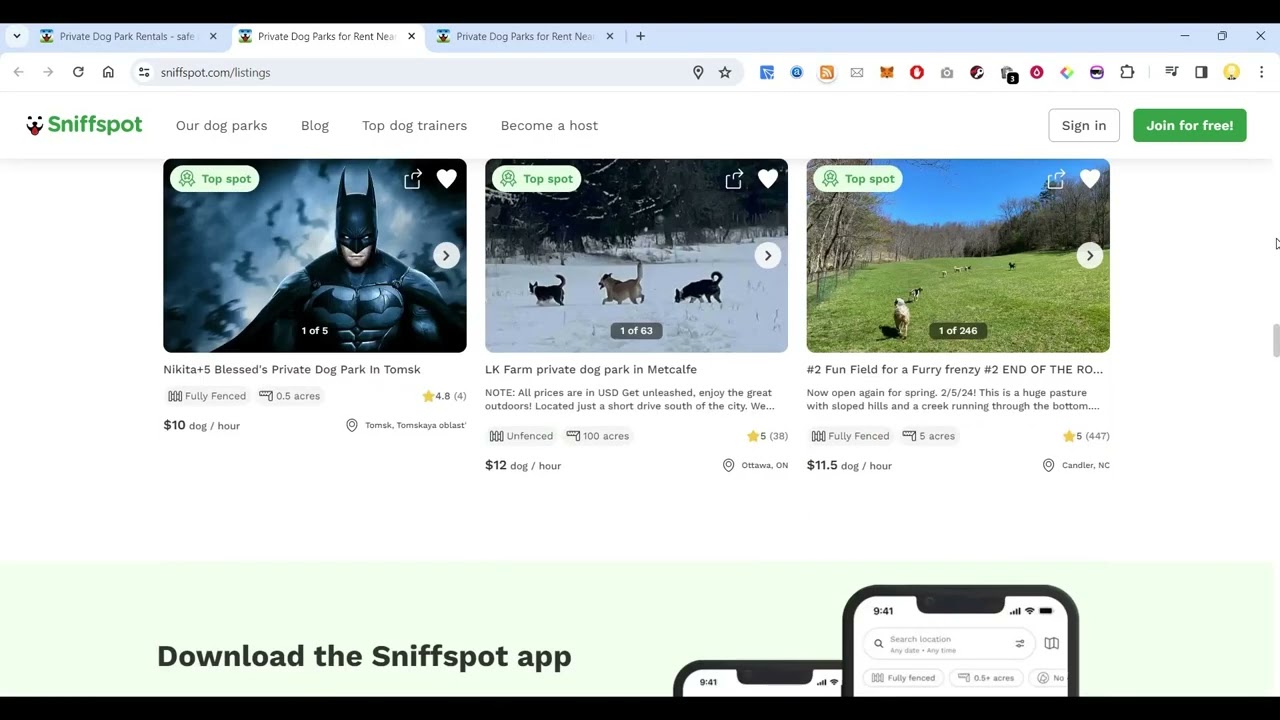Click the $10 dog / hour price
This screenshot has width=1280, height=720.
pos(201,425)
